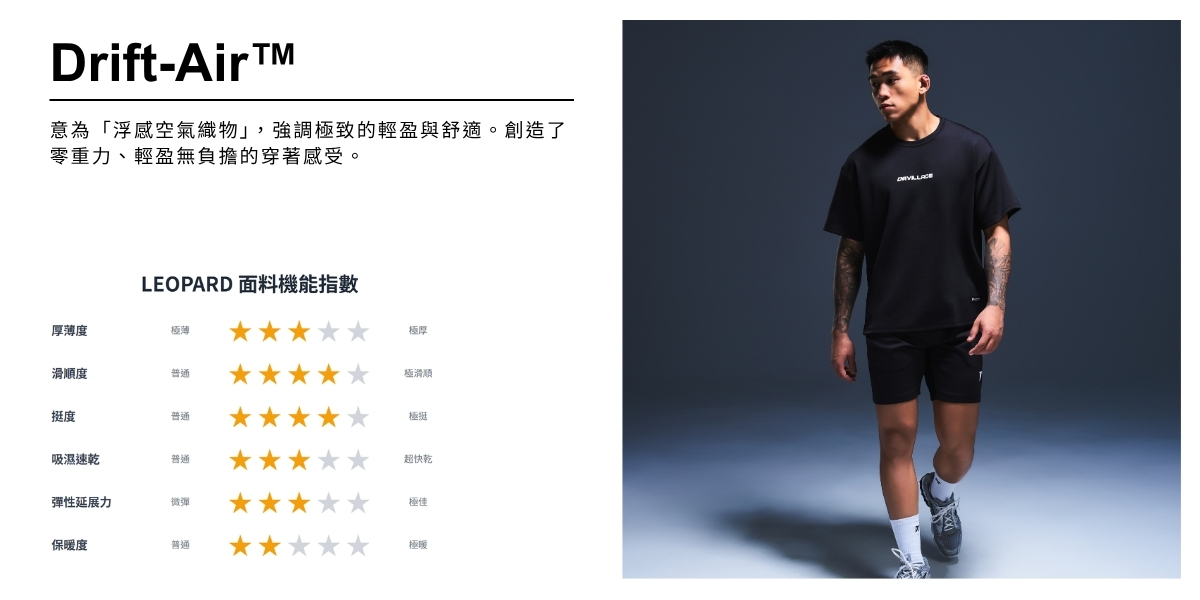Click the Drift-Air™ heading
Image resolution: width=1200 pixels, height=600 pixels.
click(172, 62)
